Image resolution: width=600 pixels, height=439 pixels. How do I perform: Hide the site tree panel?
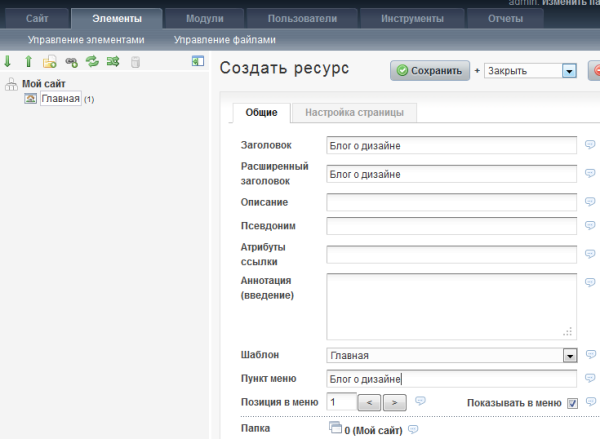pyautogui.click(x=198, y=62)
